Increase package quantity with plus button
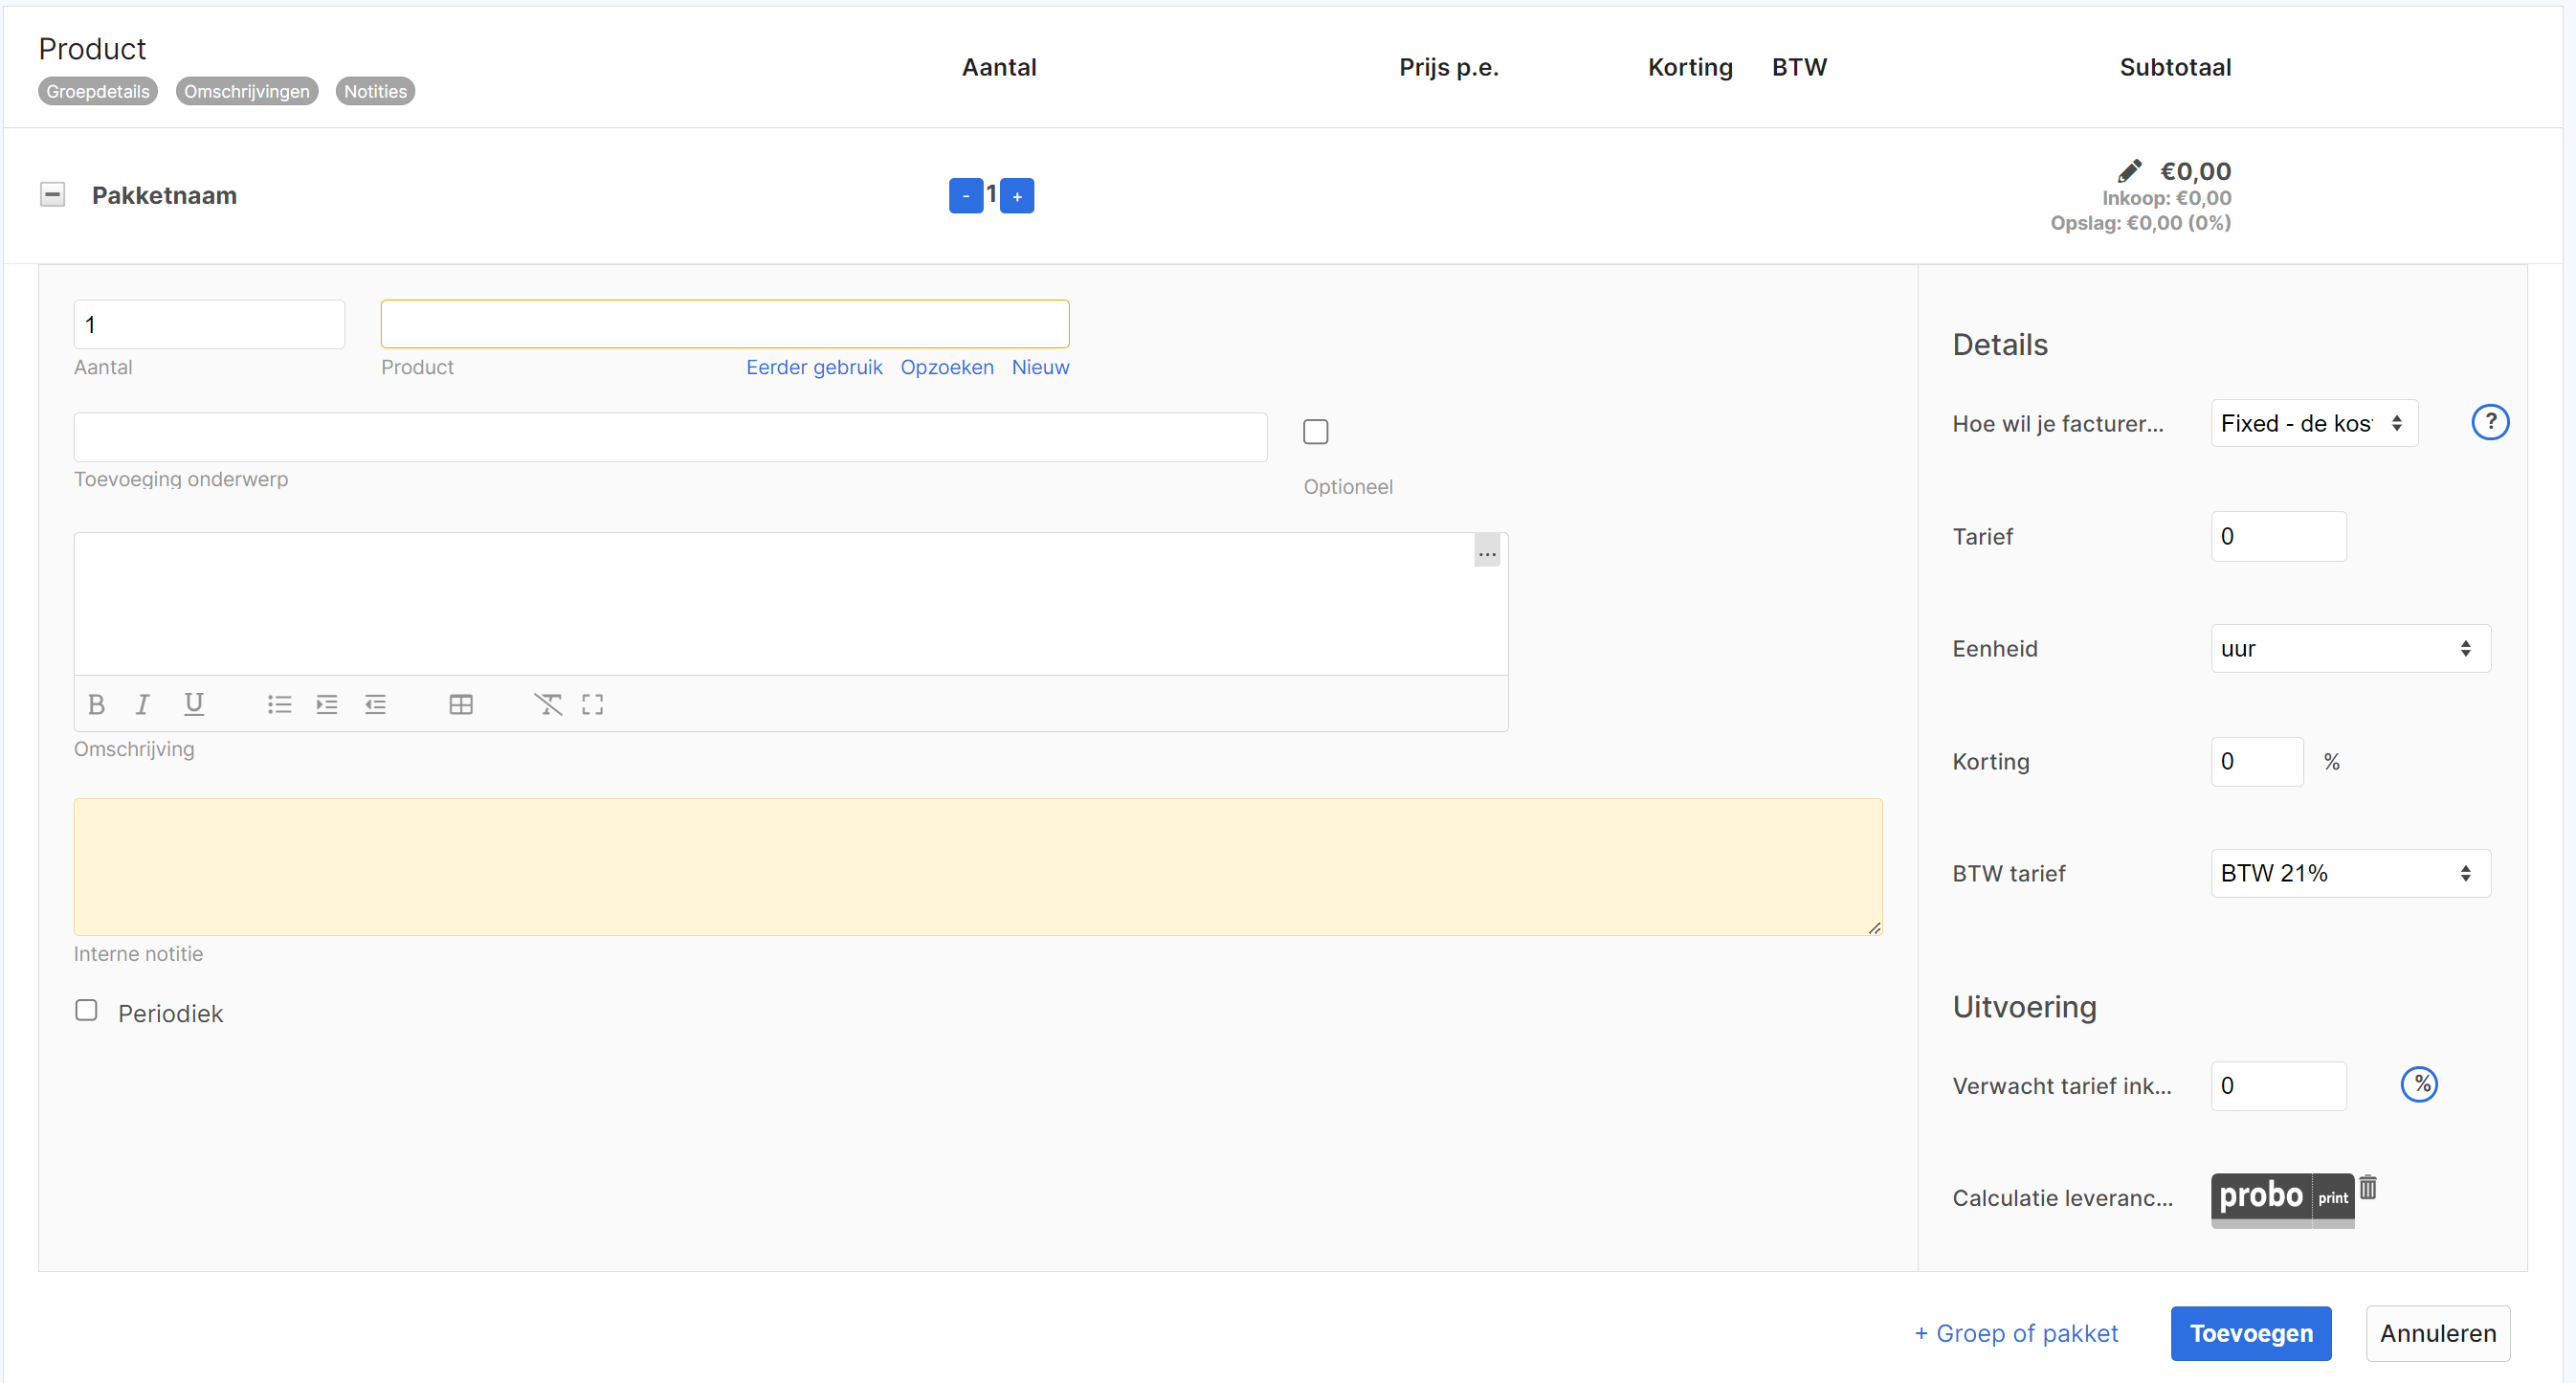This screenshot has width=2576, height=1383. pyautogui.click(x=1017, y=196)
